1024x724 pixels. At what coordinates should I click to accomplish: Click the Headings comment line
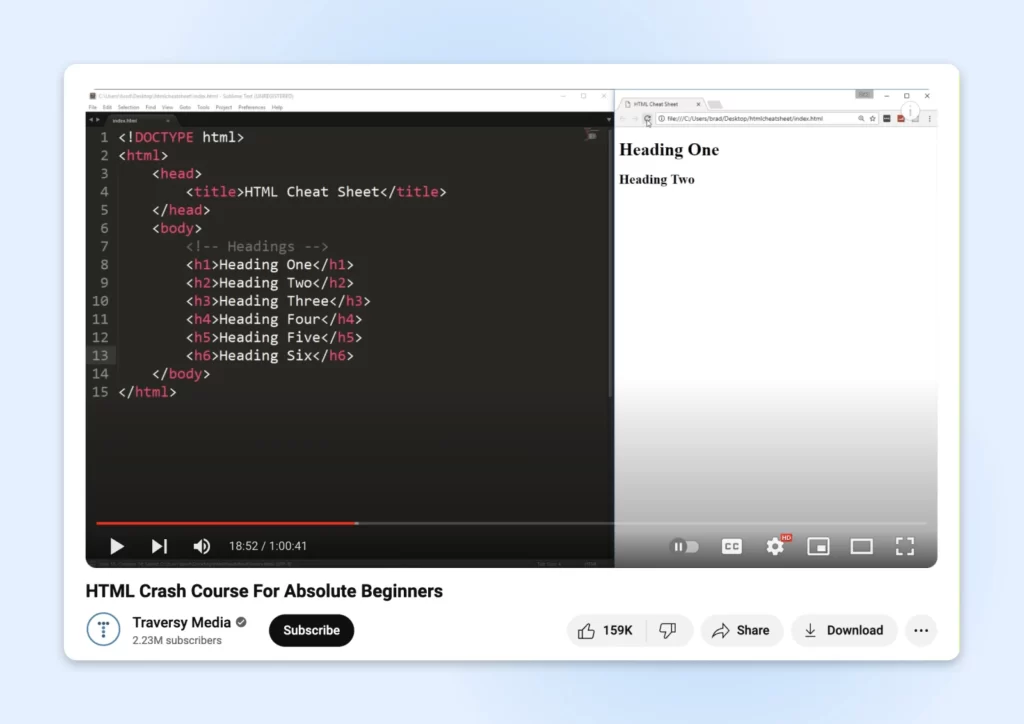tap(257, 246)
